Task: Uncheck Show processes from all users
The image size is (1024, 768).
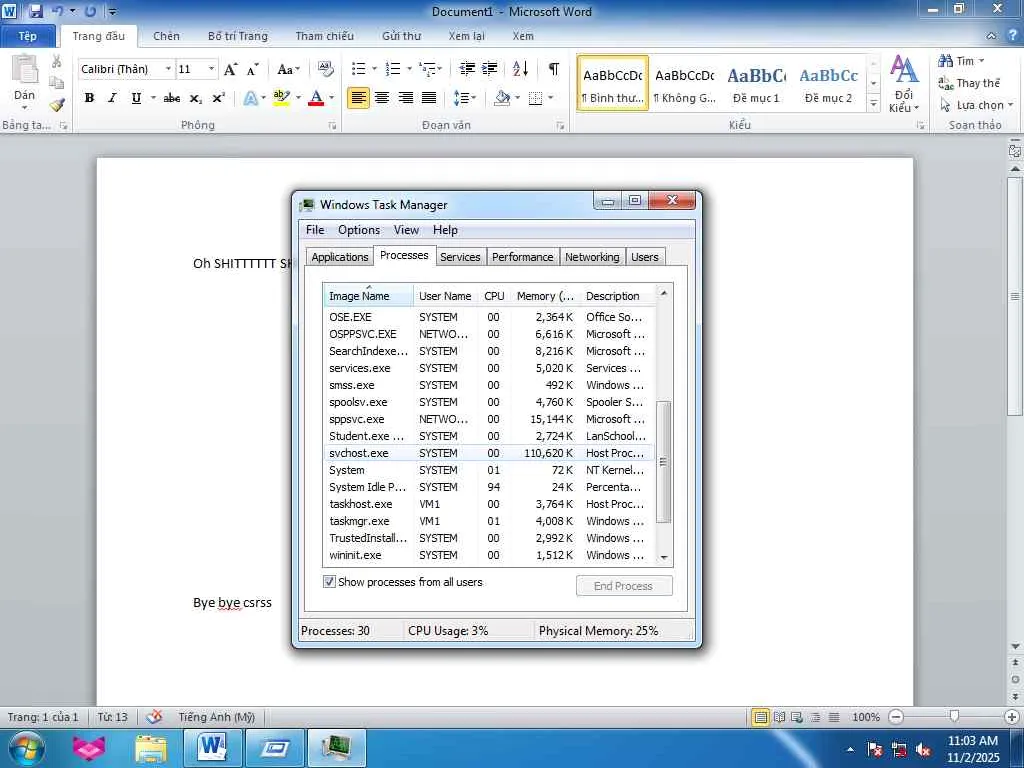Action: (330, 582)
